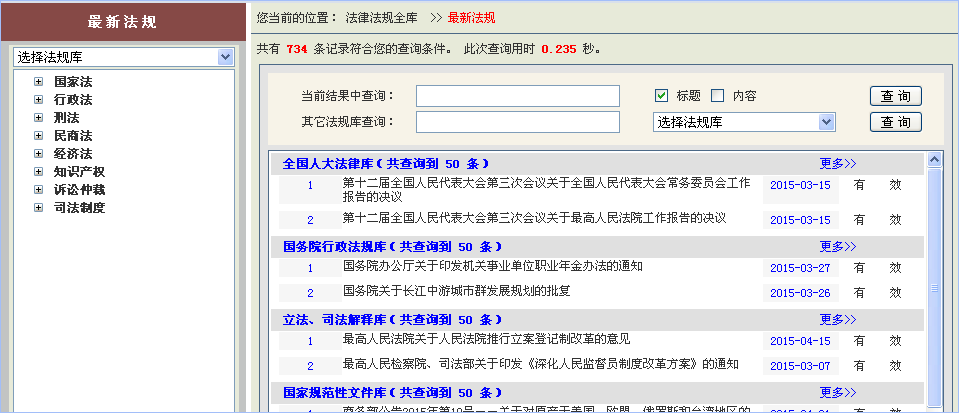Image resolution: width=959 pixels, height=413 pixels.
Task: Open 国务院行政法规库 section heading
Action: point(393,247)
